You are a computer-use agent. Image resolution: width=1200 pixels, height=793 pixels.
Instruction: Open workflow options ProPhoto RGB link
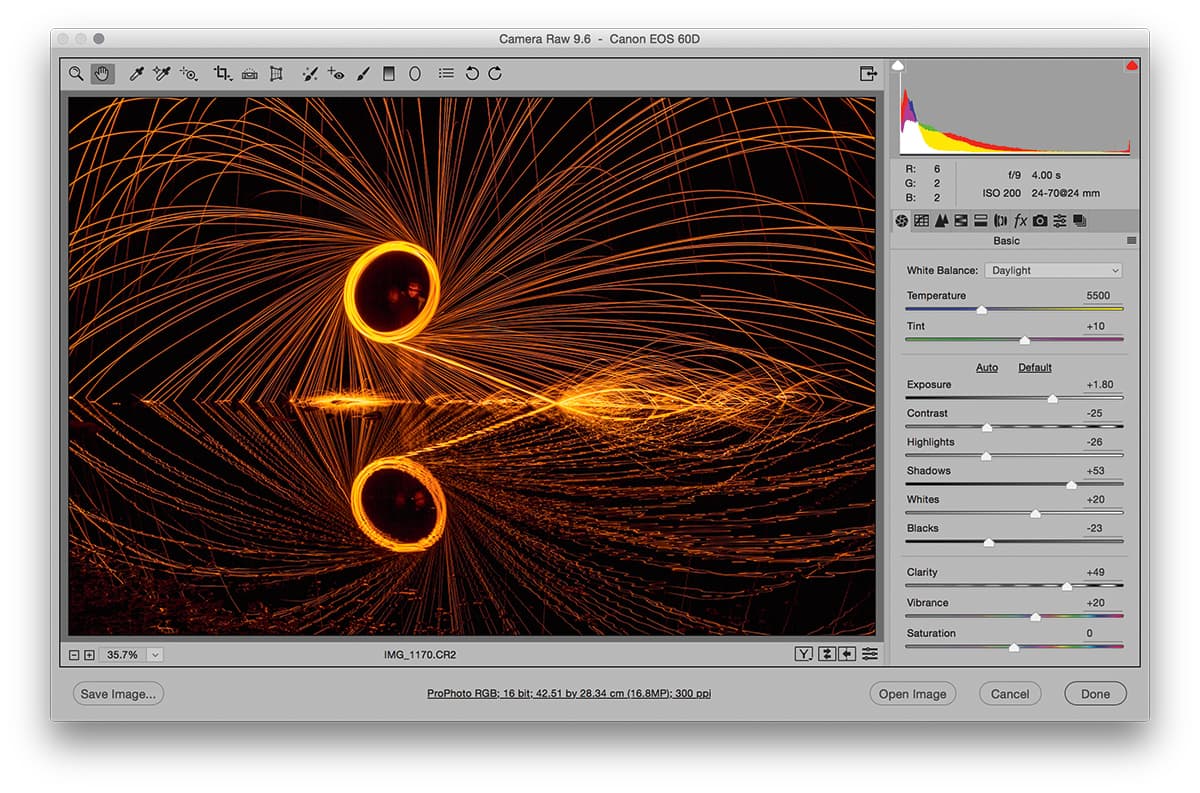(569, 693)
